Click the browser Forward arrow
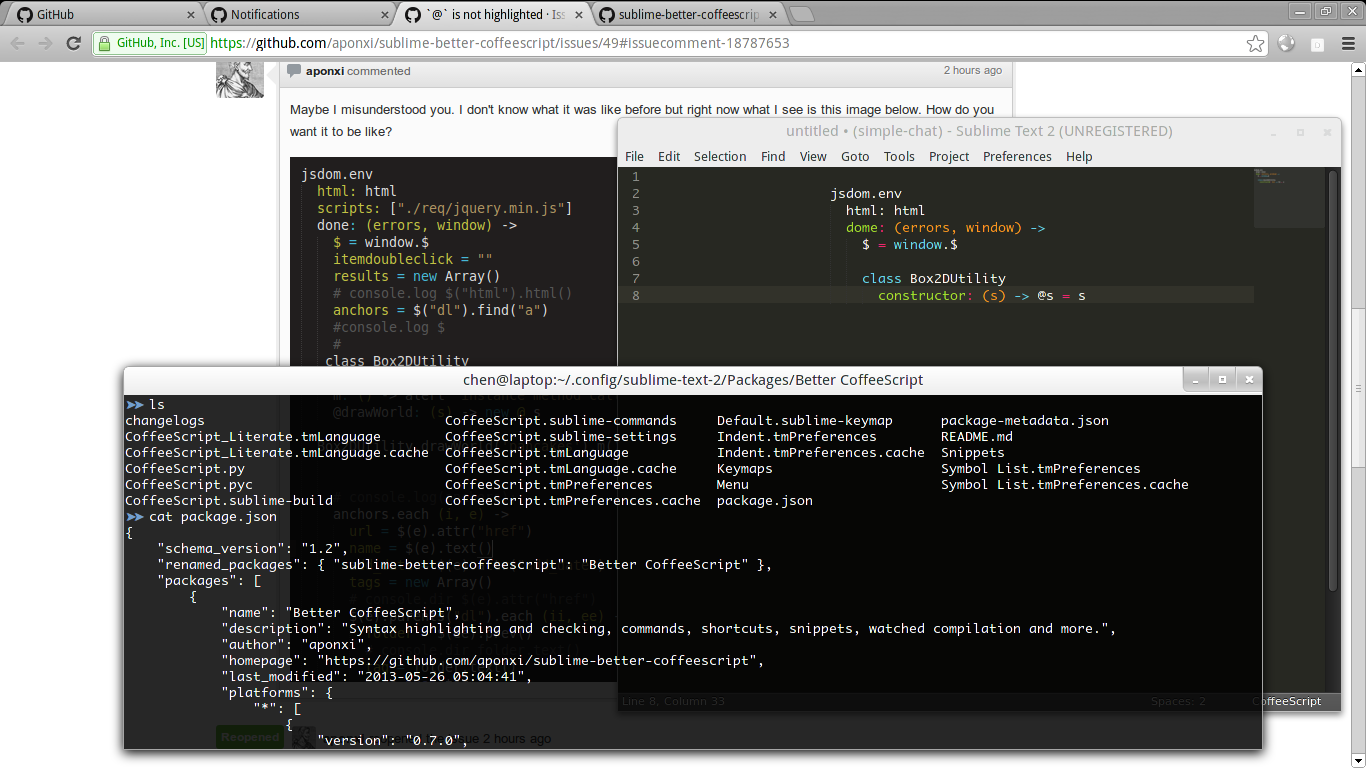 pyautogui.click(x=45, y=43)
